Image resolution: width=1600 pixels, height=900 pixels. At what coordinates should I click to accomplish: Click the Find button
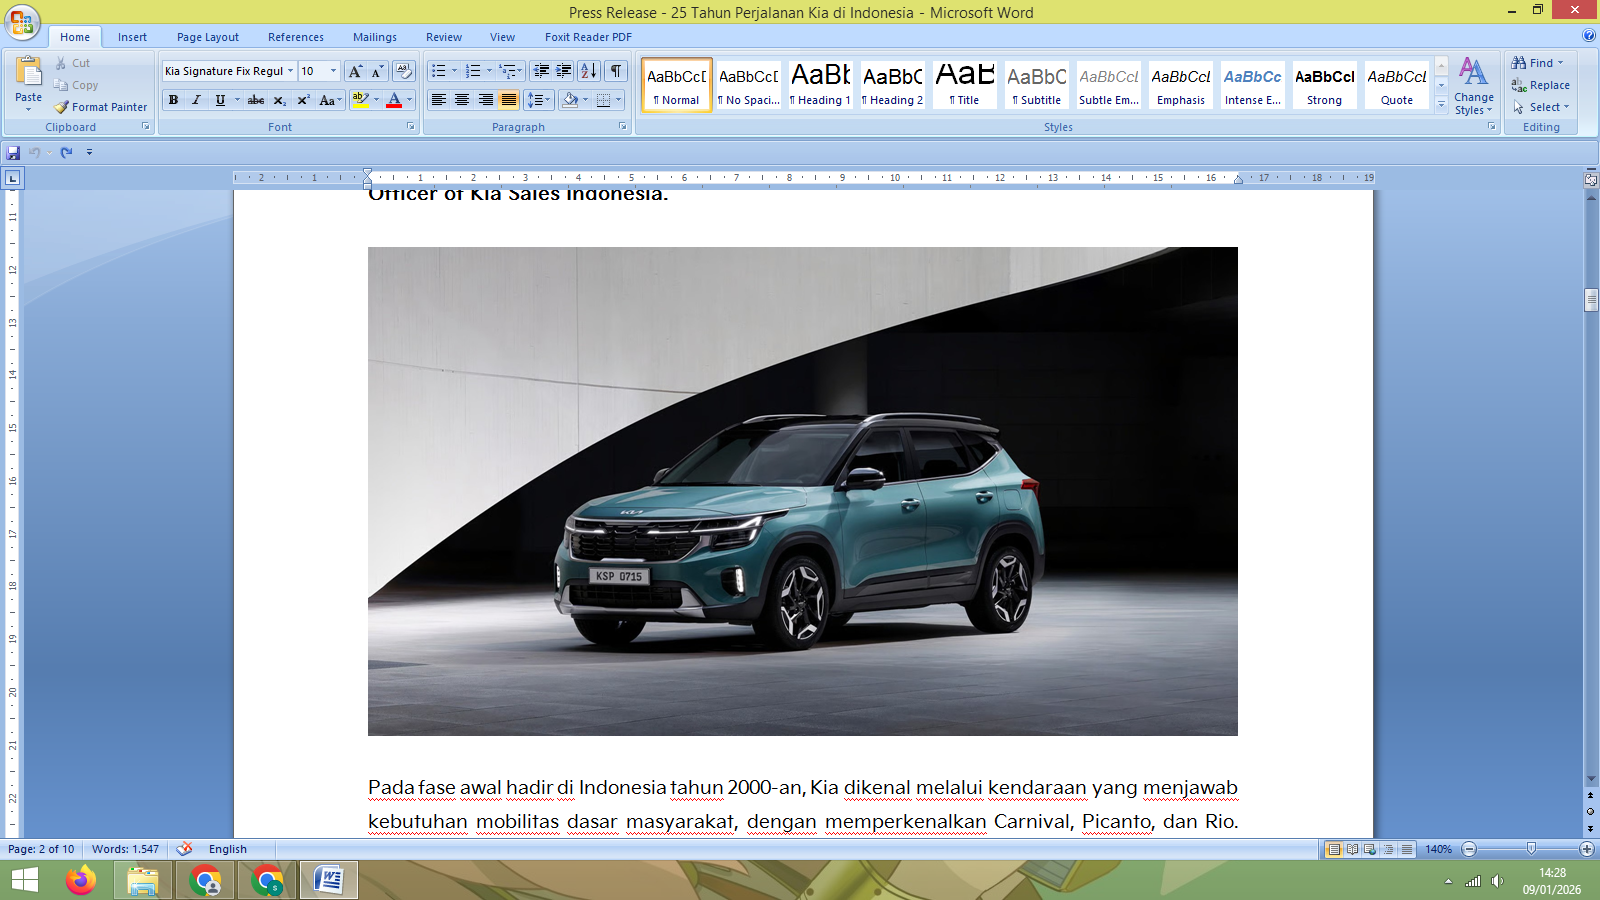tap(1537, 63)
